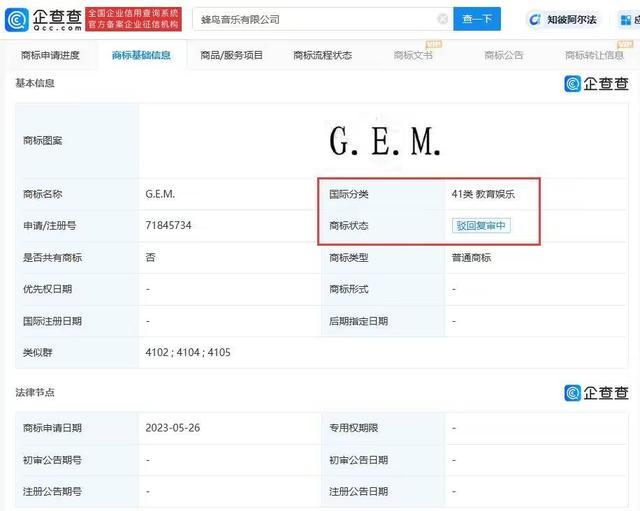Open the 商标流程状态 tab
This screenshot has width=640, height=511.
pos(322,56)
